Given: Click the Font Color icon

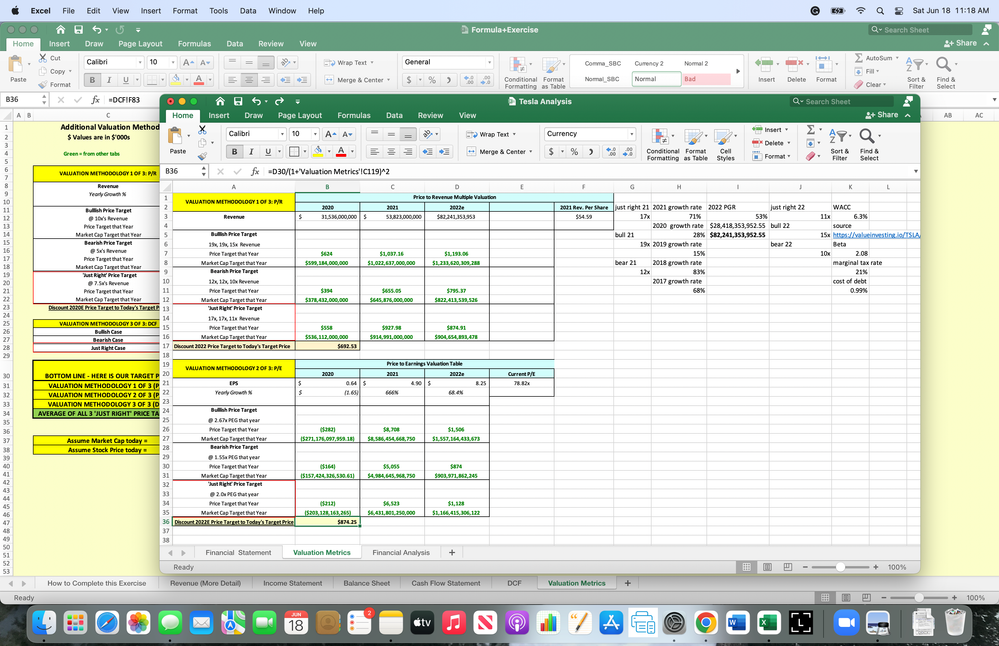Looking at the screenshot, I should [341, 151].
